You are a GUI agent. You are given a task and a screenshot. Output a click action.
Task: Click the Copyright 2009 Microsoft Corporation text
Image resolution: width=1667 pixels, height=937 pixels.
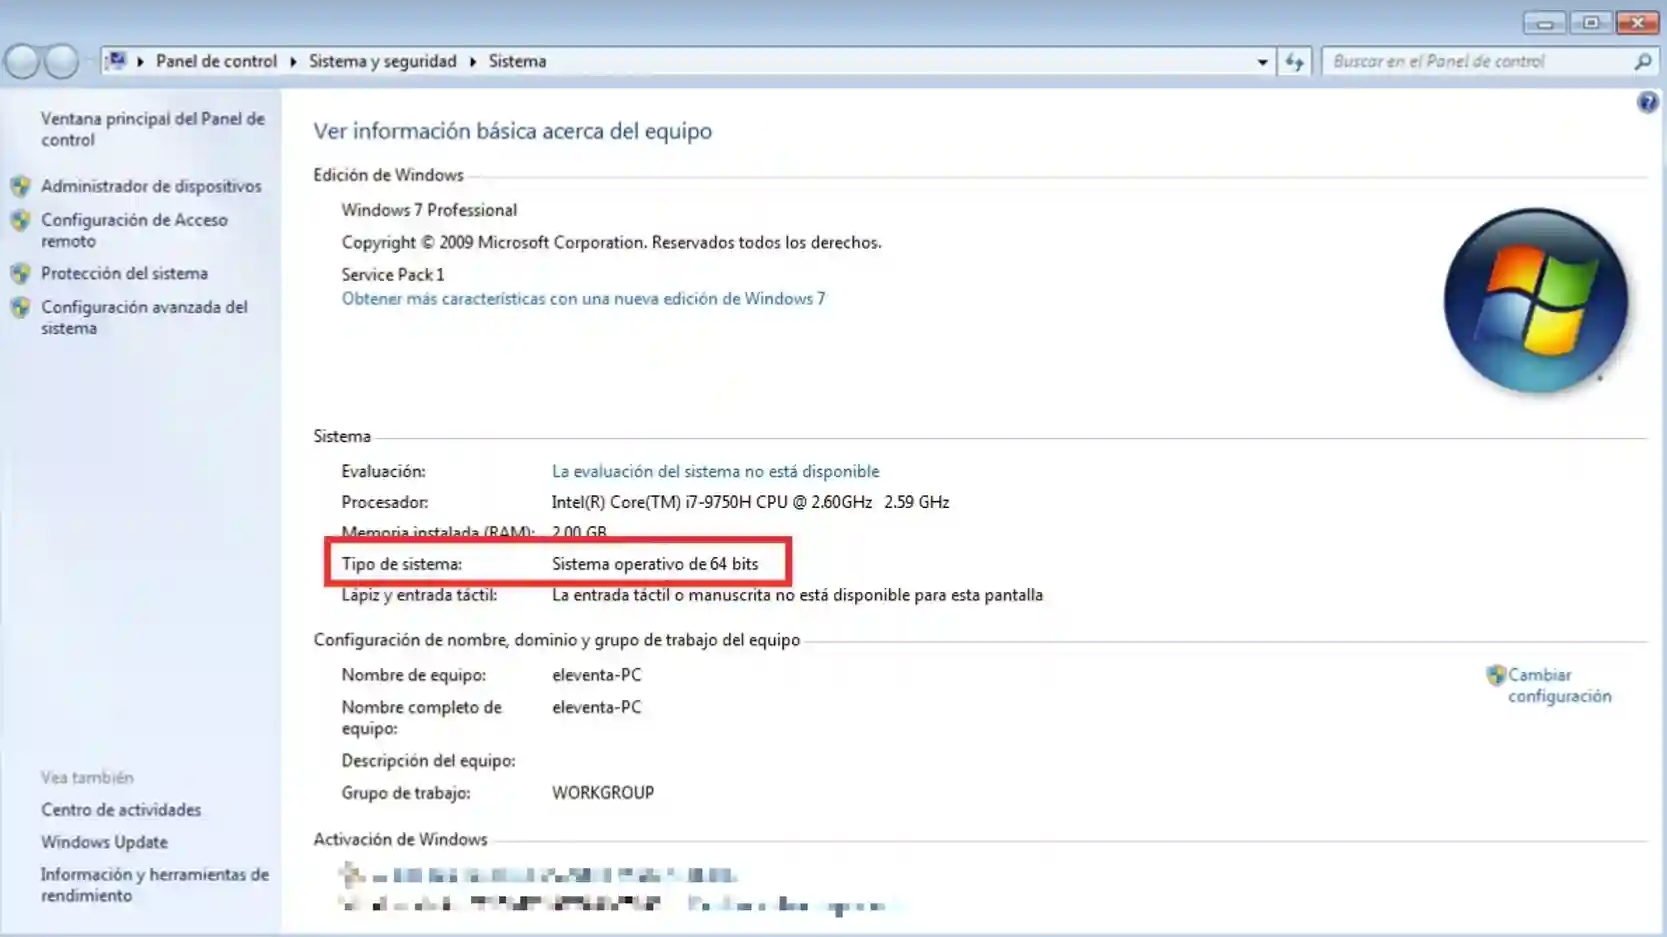click(x=611, y=242)
